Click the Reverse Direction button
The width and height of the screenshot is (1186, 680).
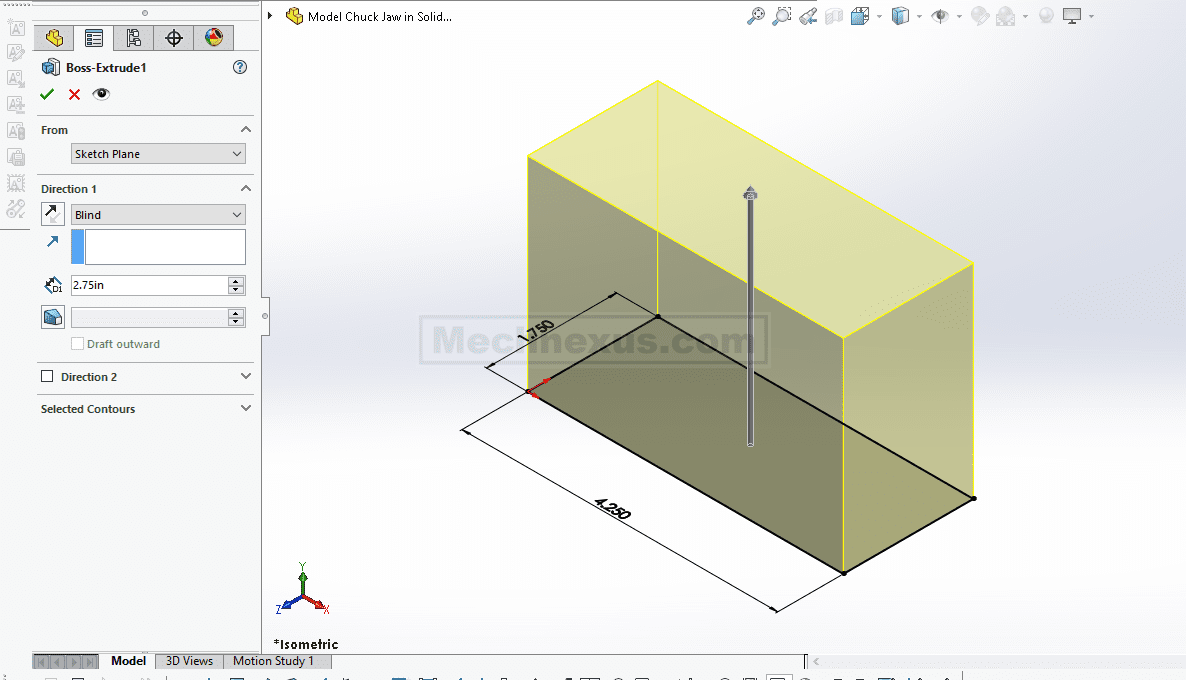tap(52, 214)
